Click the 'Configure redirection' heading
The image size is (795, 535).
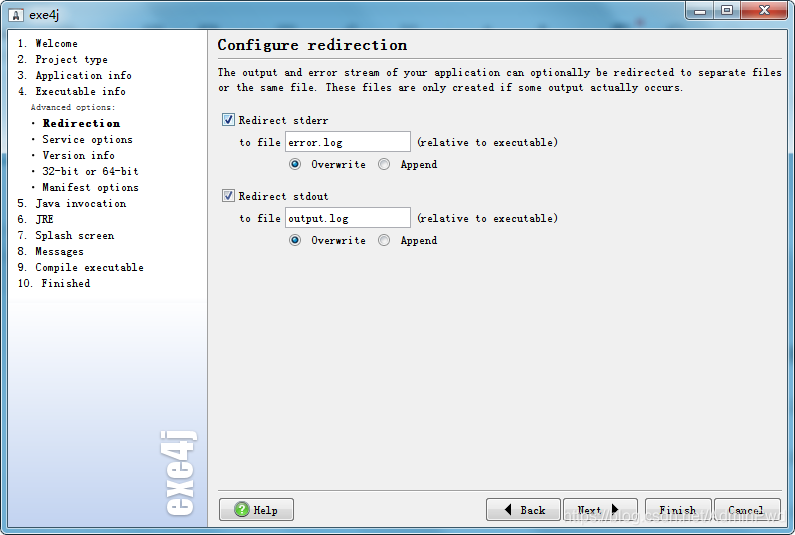(x=312, y=45)
